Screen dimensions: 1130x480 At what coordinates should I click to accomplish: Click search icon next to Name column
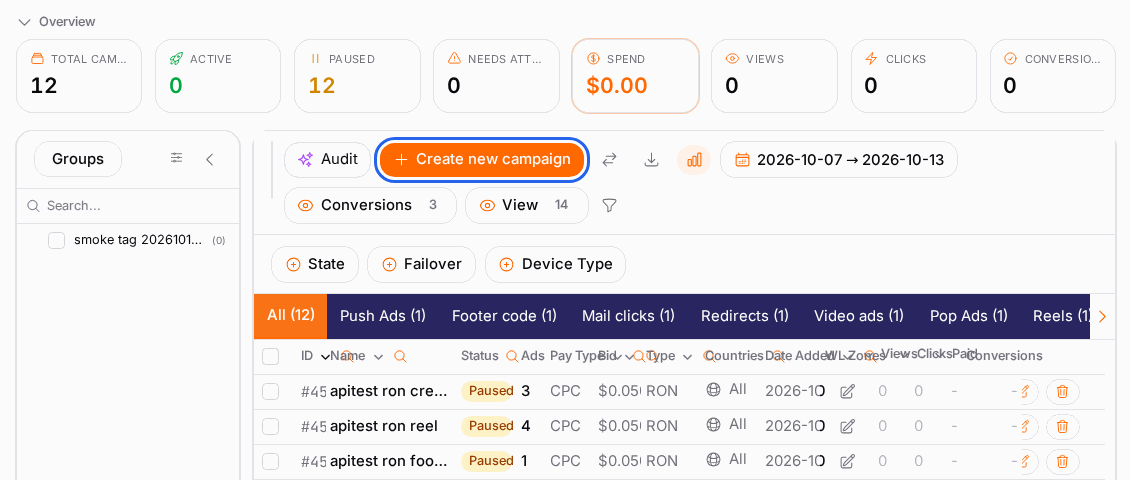[x=401, y=356]
